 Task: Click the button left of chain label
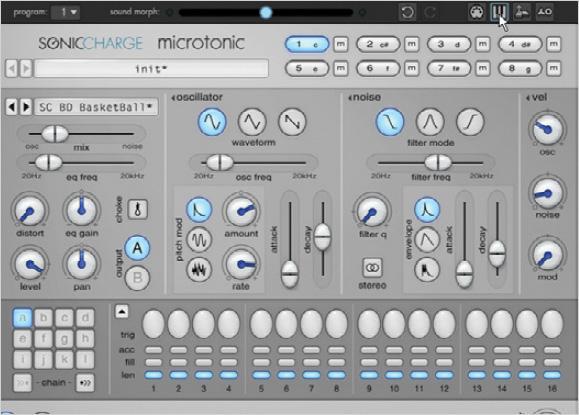coord(22,383)
